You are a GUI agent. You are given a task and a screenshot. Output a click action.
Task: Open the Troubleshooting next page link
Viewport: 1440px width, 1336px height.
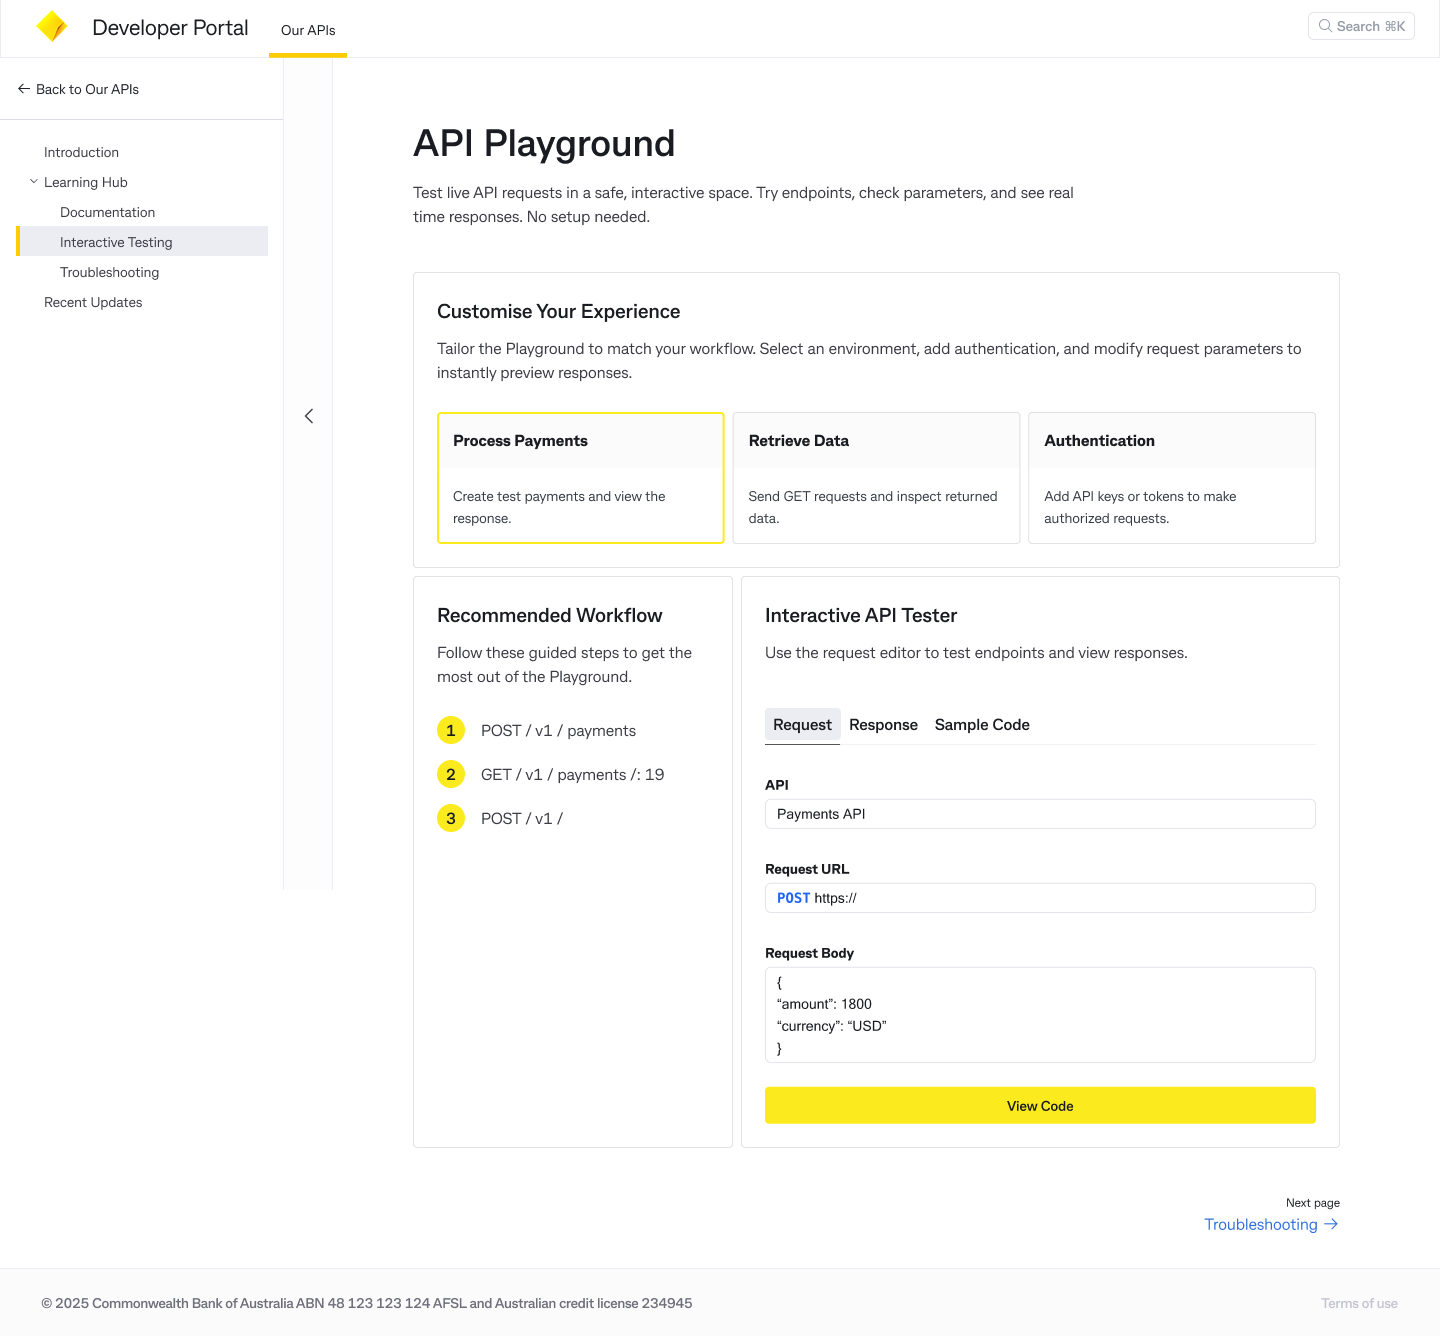tap(1260, 1224)
